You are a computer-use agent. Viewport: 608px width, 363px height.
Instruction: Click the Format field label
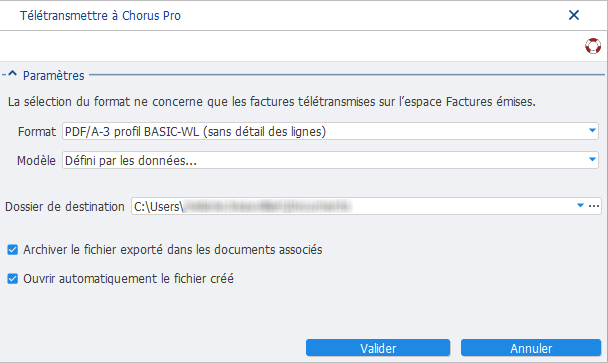[37, 131]
